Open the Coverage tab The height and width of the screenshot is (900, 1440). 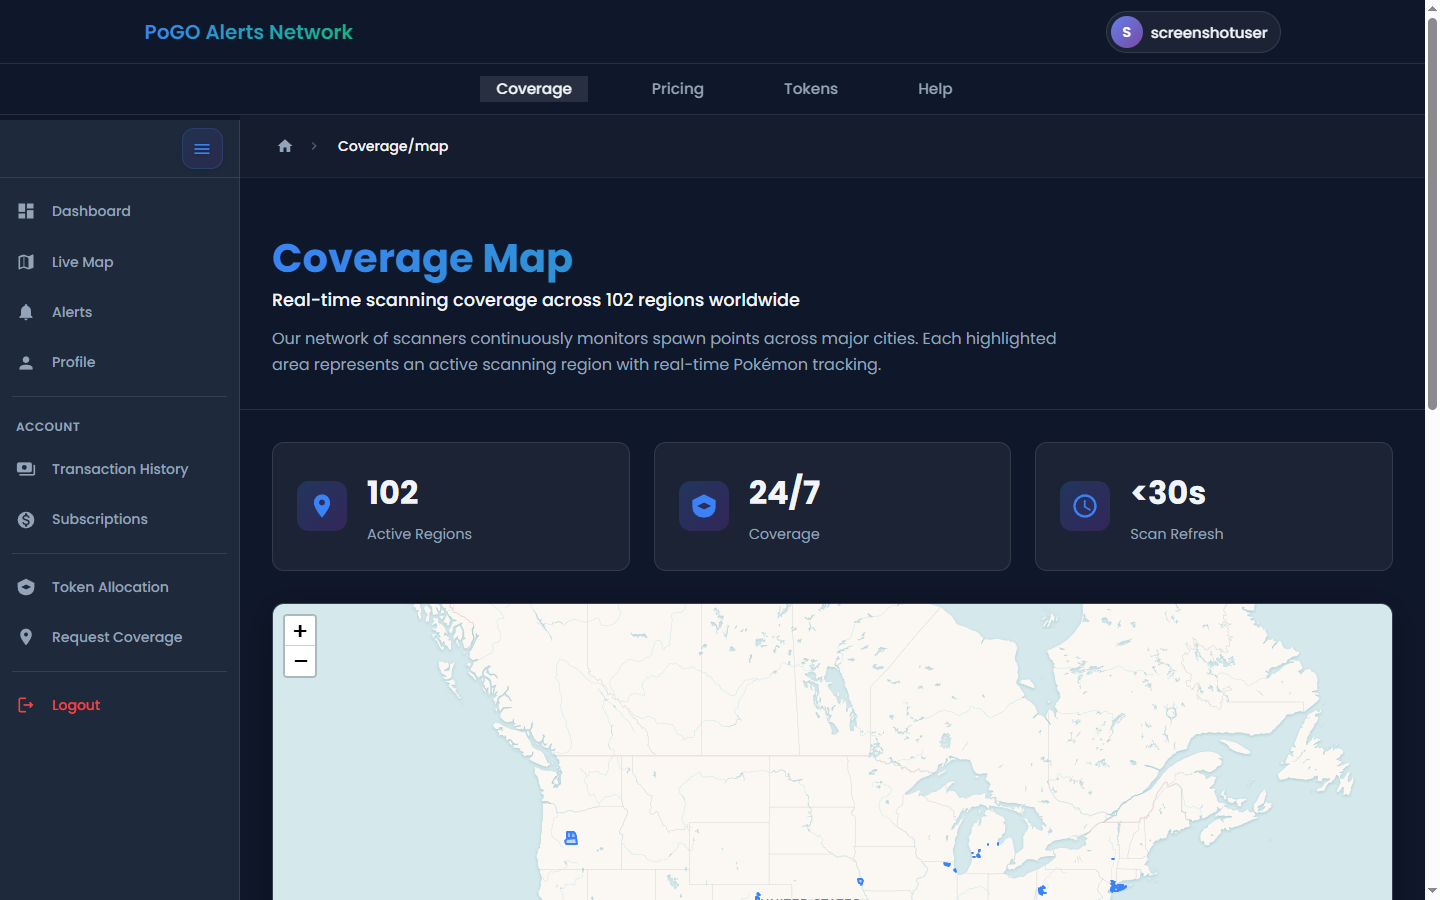[534, 89]
